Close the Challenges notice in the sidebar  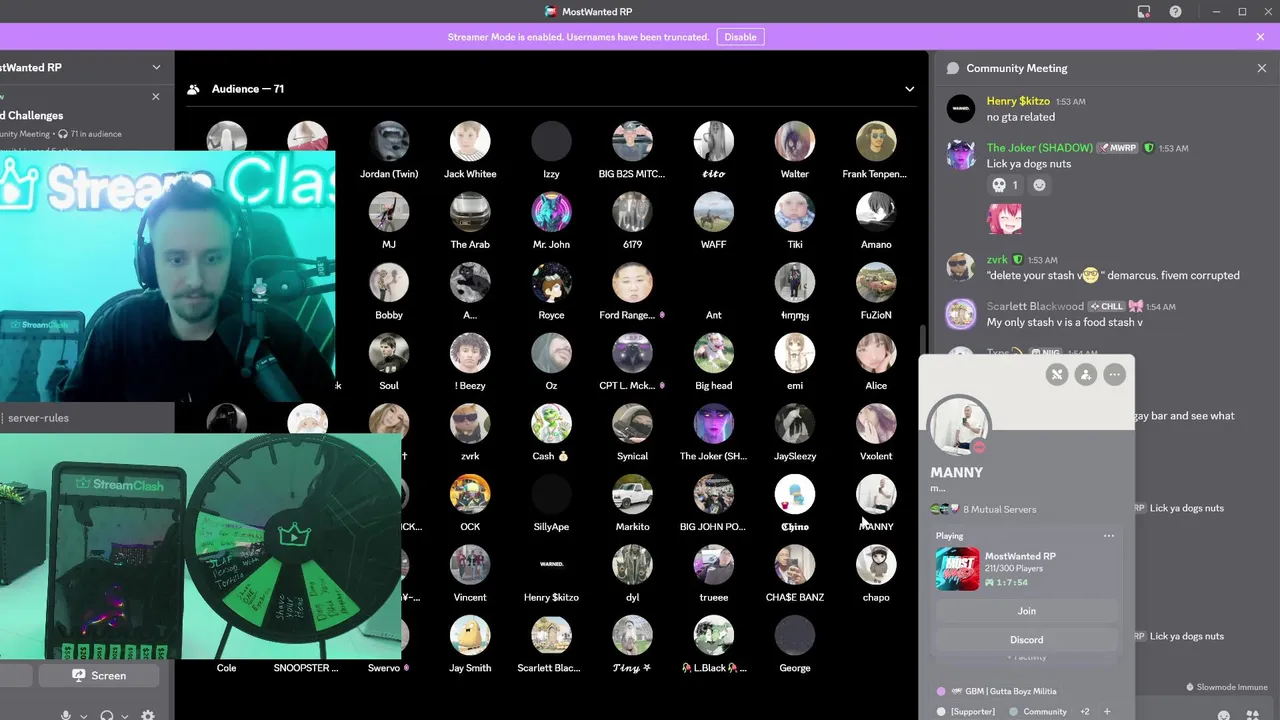(155, 97)
